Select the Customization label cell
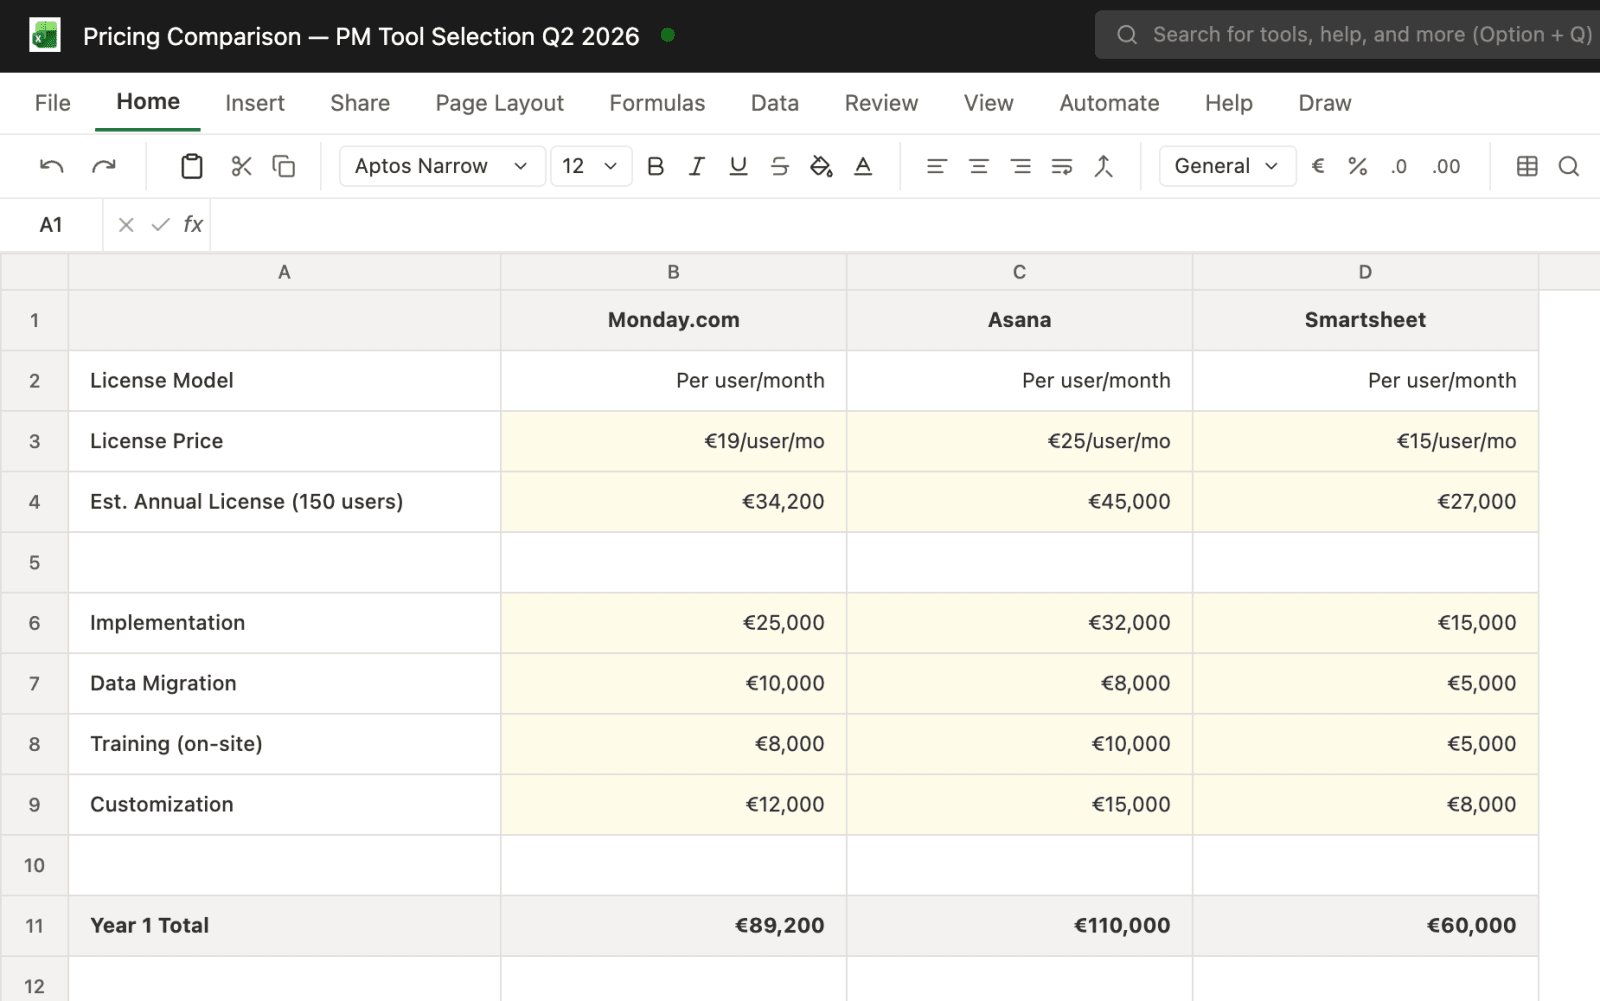Screen dimensions: 1600x1001 284,805
